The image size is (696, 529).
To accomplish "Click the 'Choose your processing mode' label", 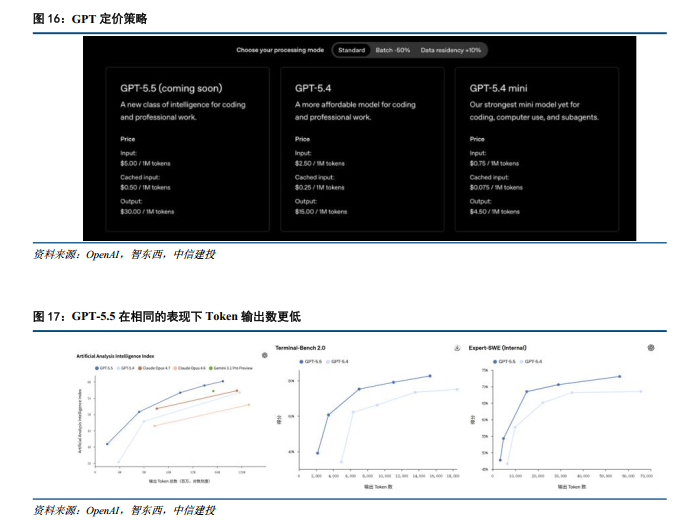I will tap(280, 50).
